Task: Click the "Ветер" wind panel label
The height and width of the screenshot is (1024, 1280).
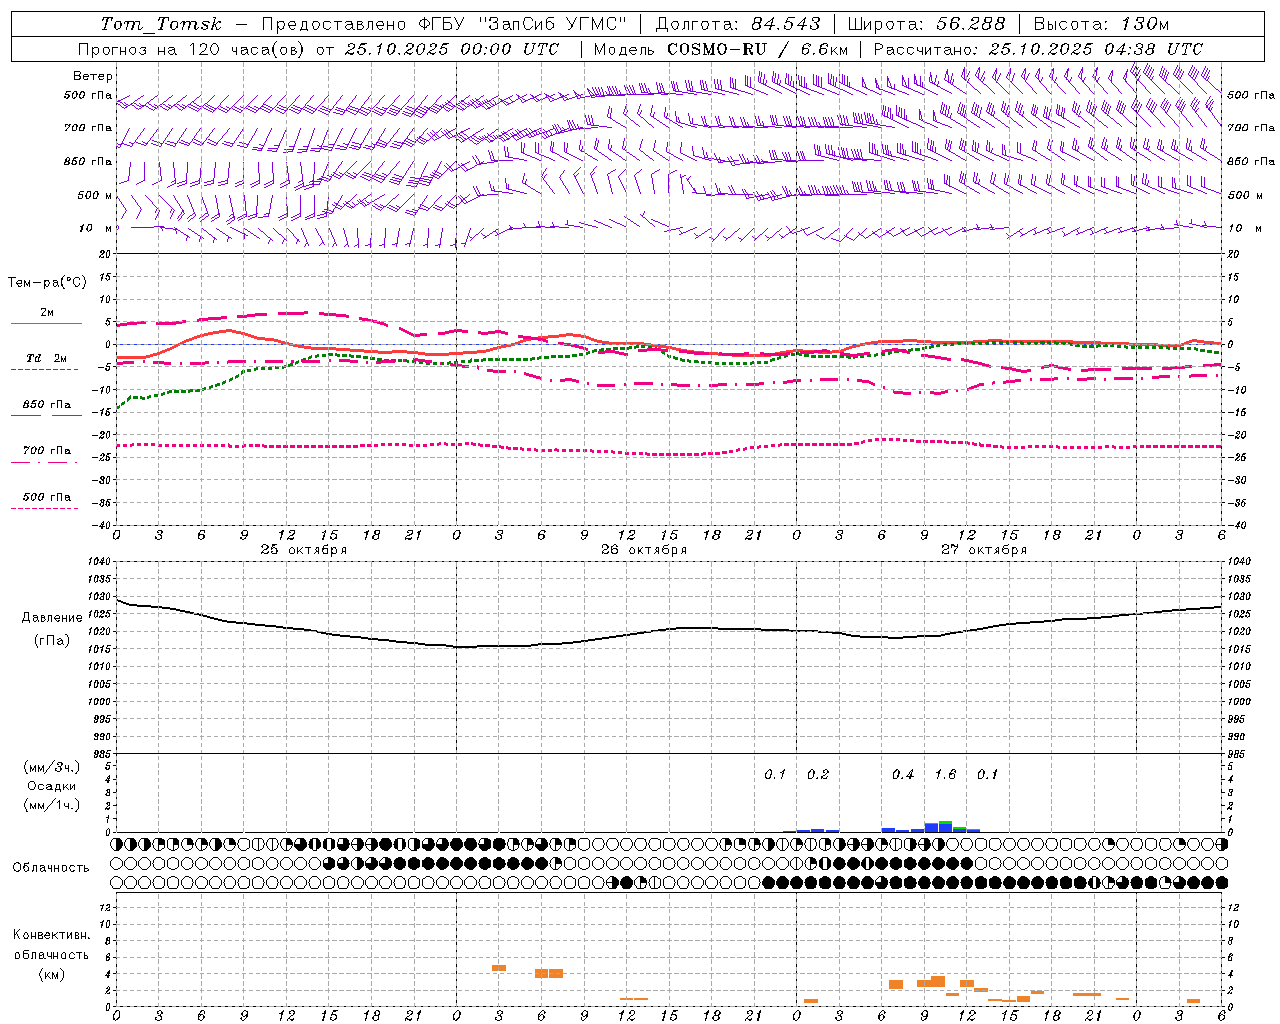Action: click(93, 76)
